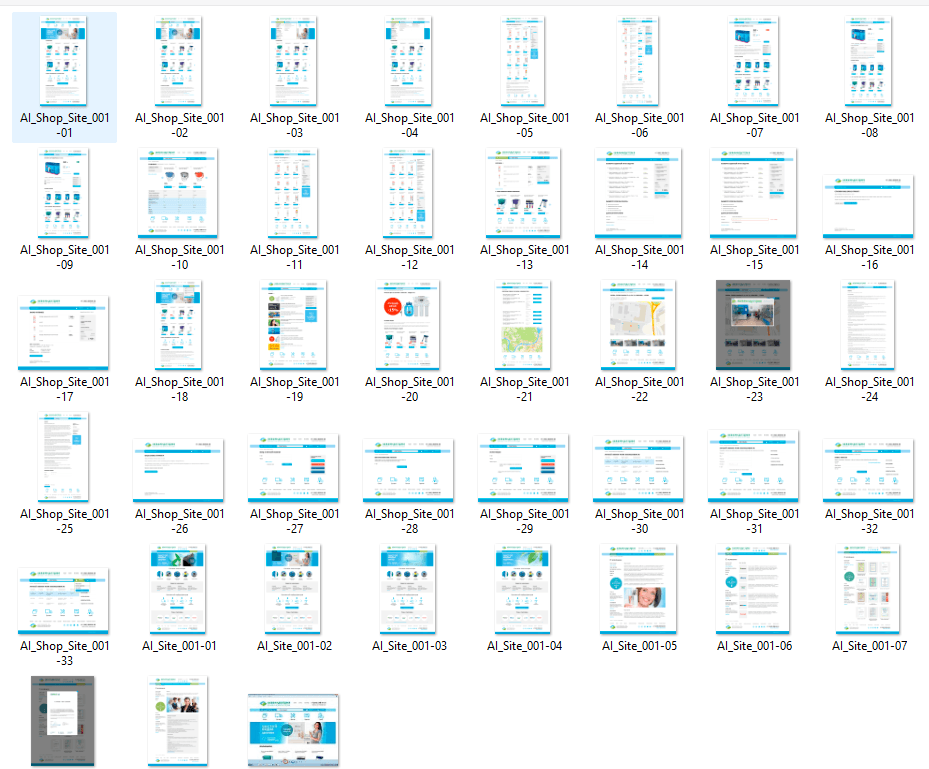Pick the AI_Shop_Site_001-10 thumbnail

tap(178, 193)
